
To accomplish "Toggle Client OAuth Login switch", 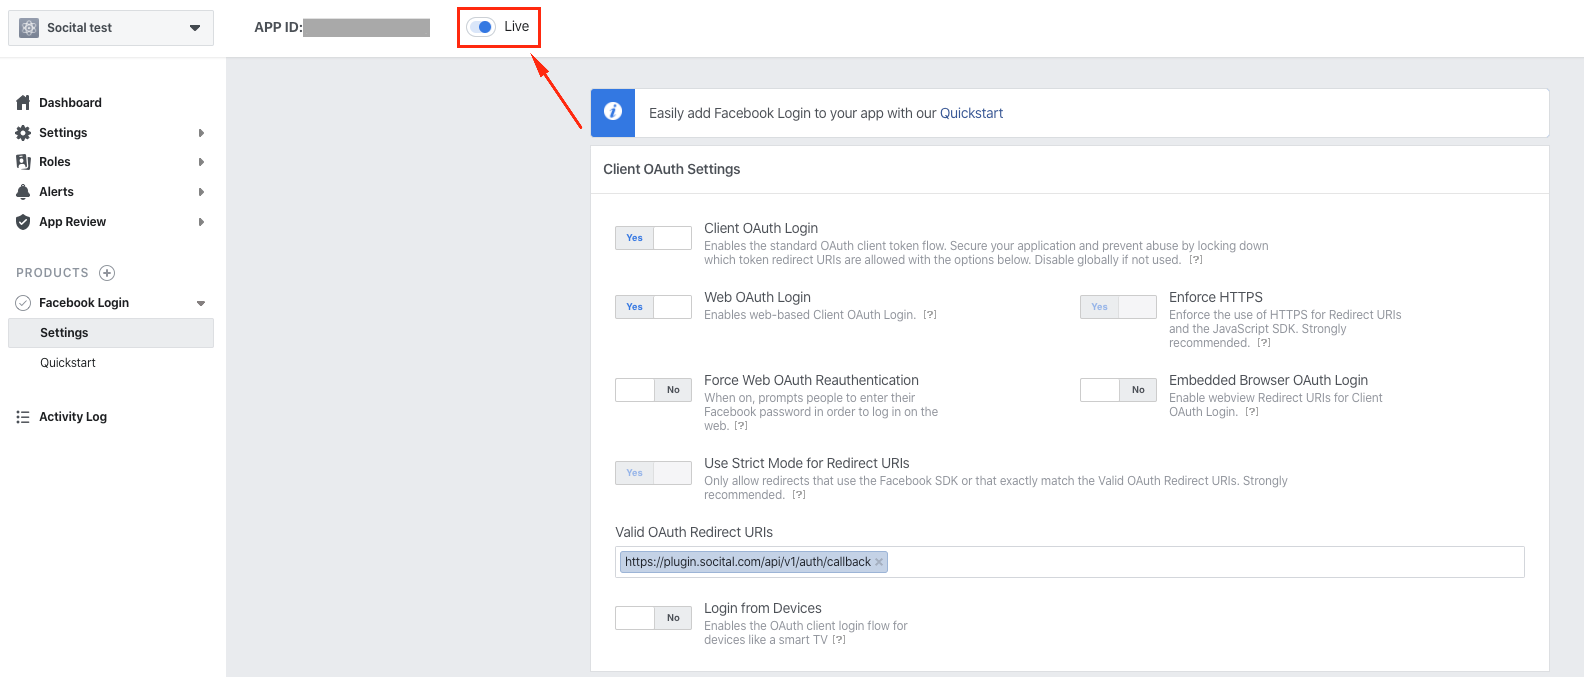I will point(653,238).
